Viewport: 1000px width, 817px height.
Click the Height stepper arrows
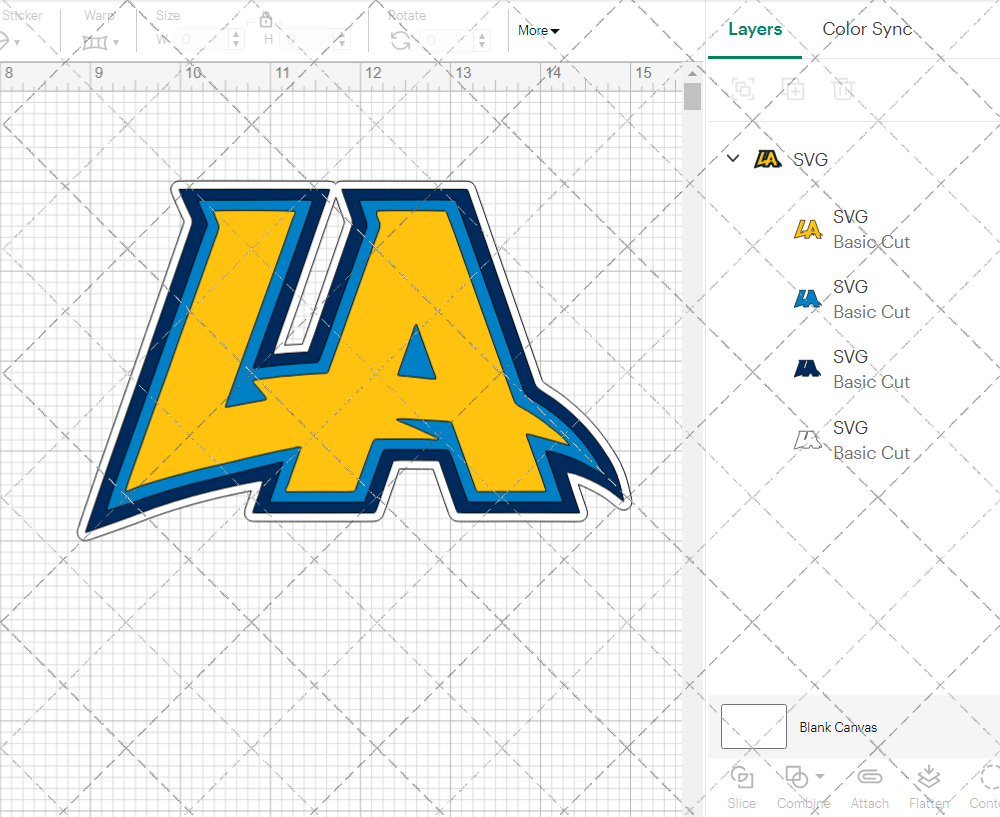(342, 40)
